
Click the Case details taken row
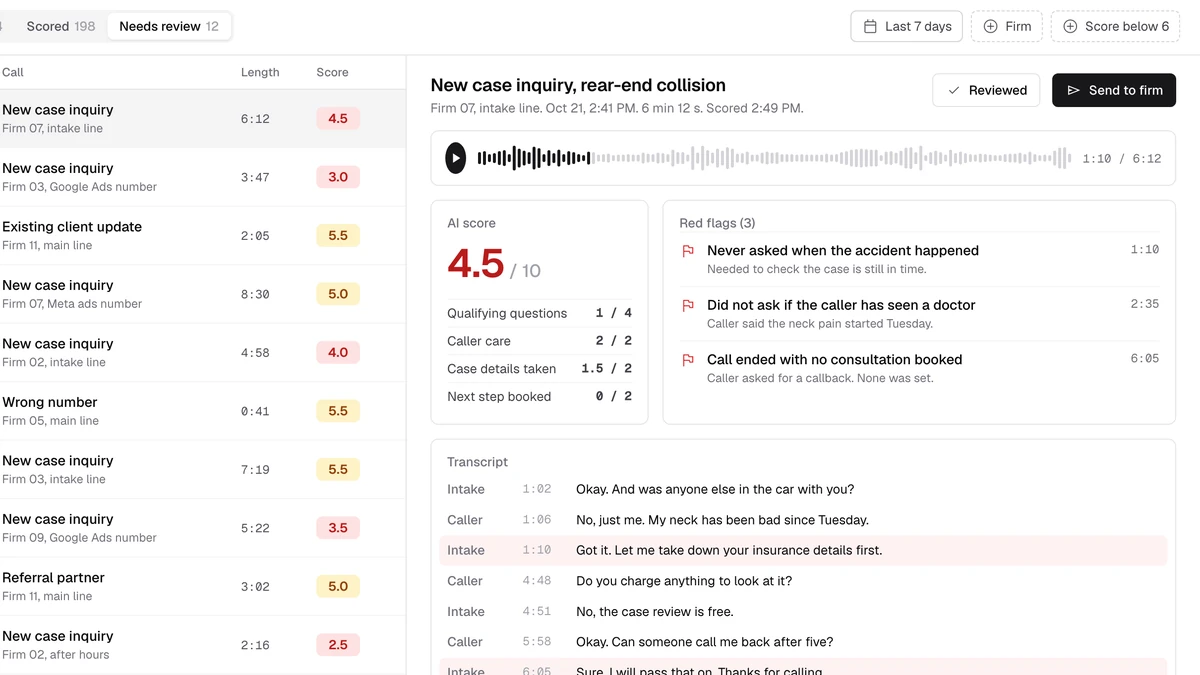(539, 369)
